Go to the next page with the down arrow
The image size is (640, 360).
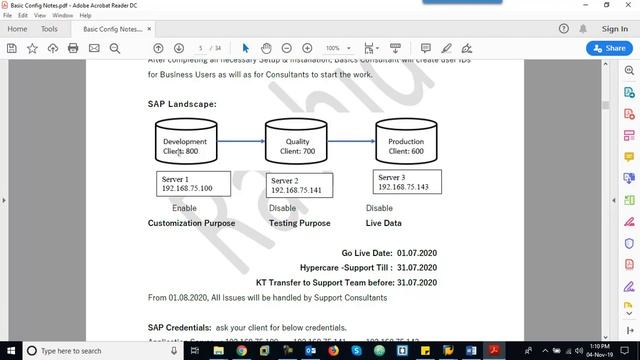(179, 48)
